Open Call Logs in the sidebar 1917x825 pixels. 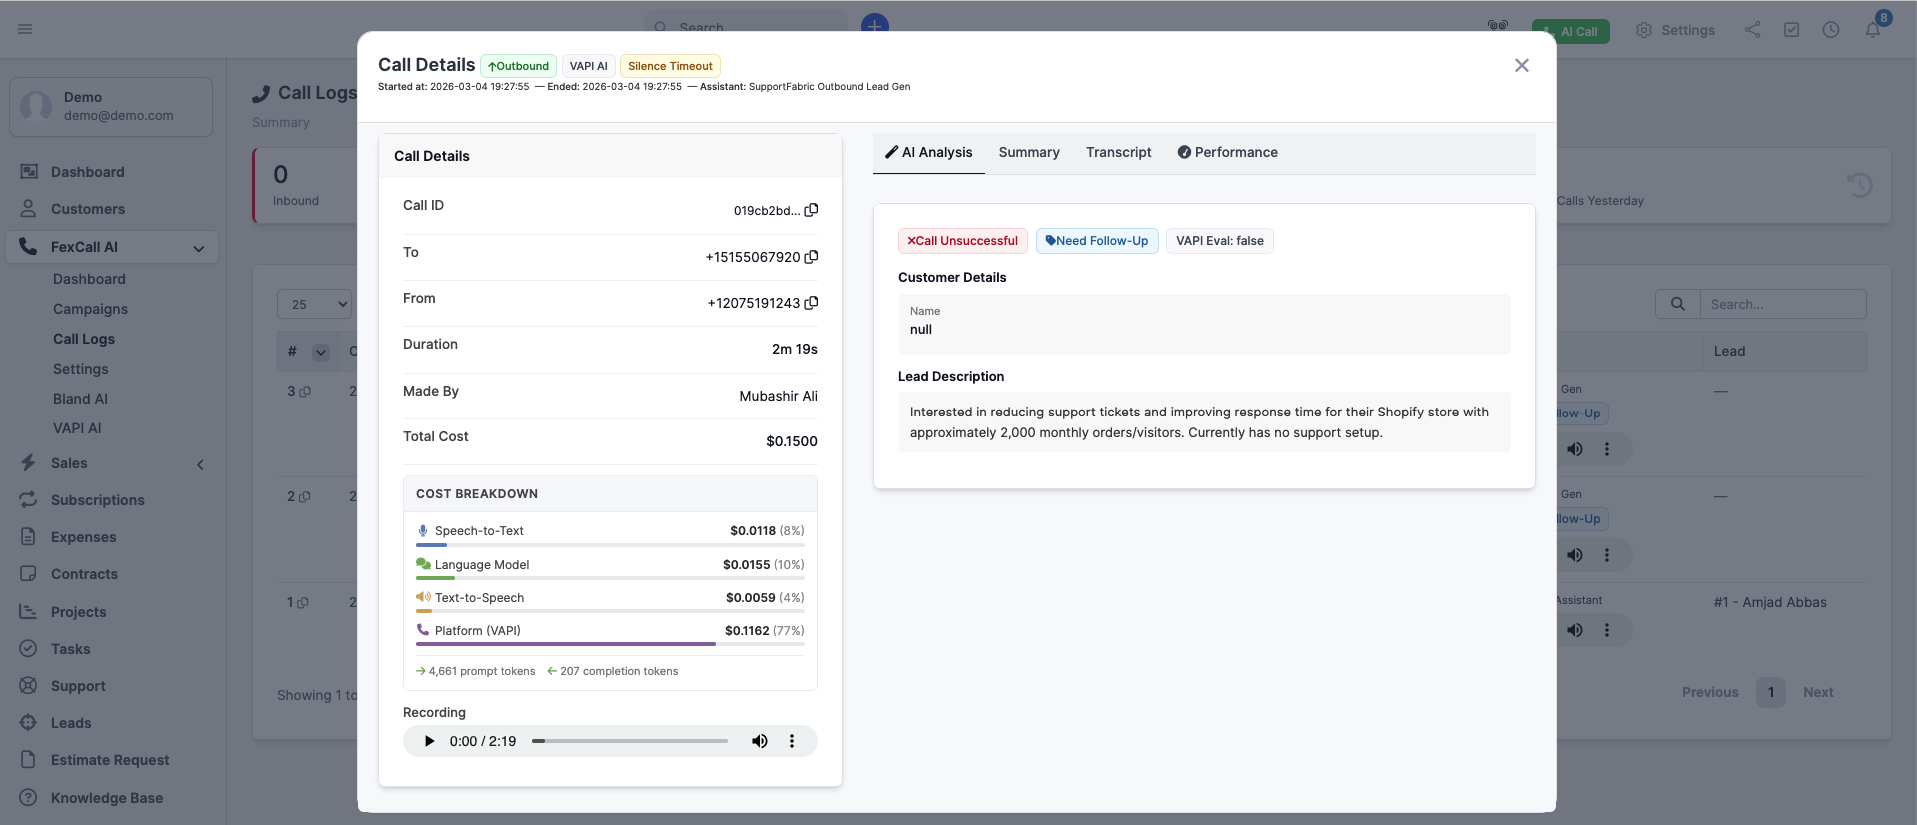84,339
